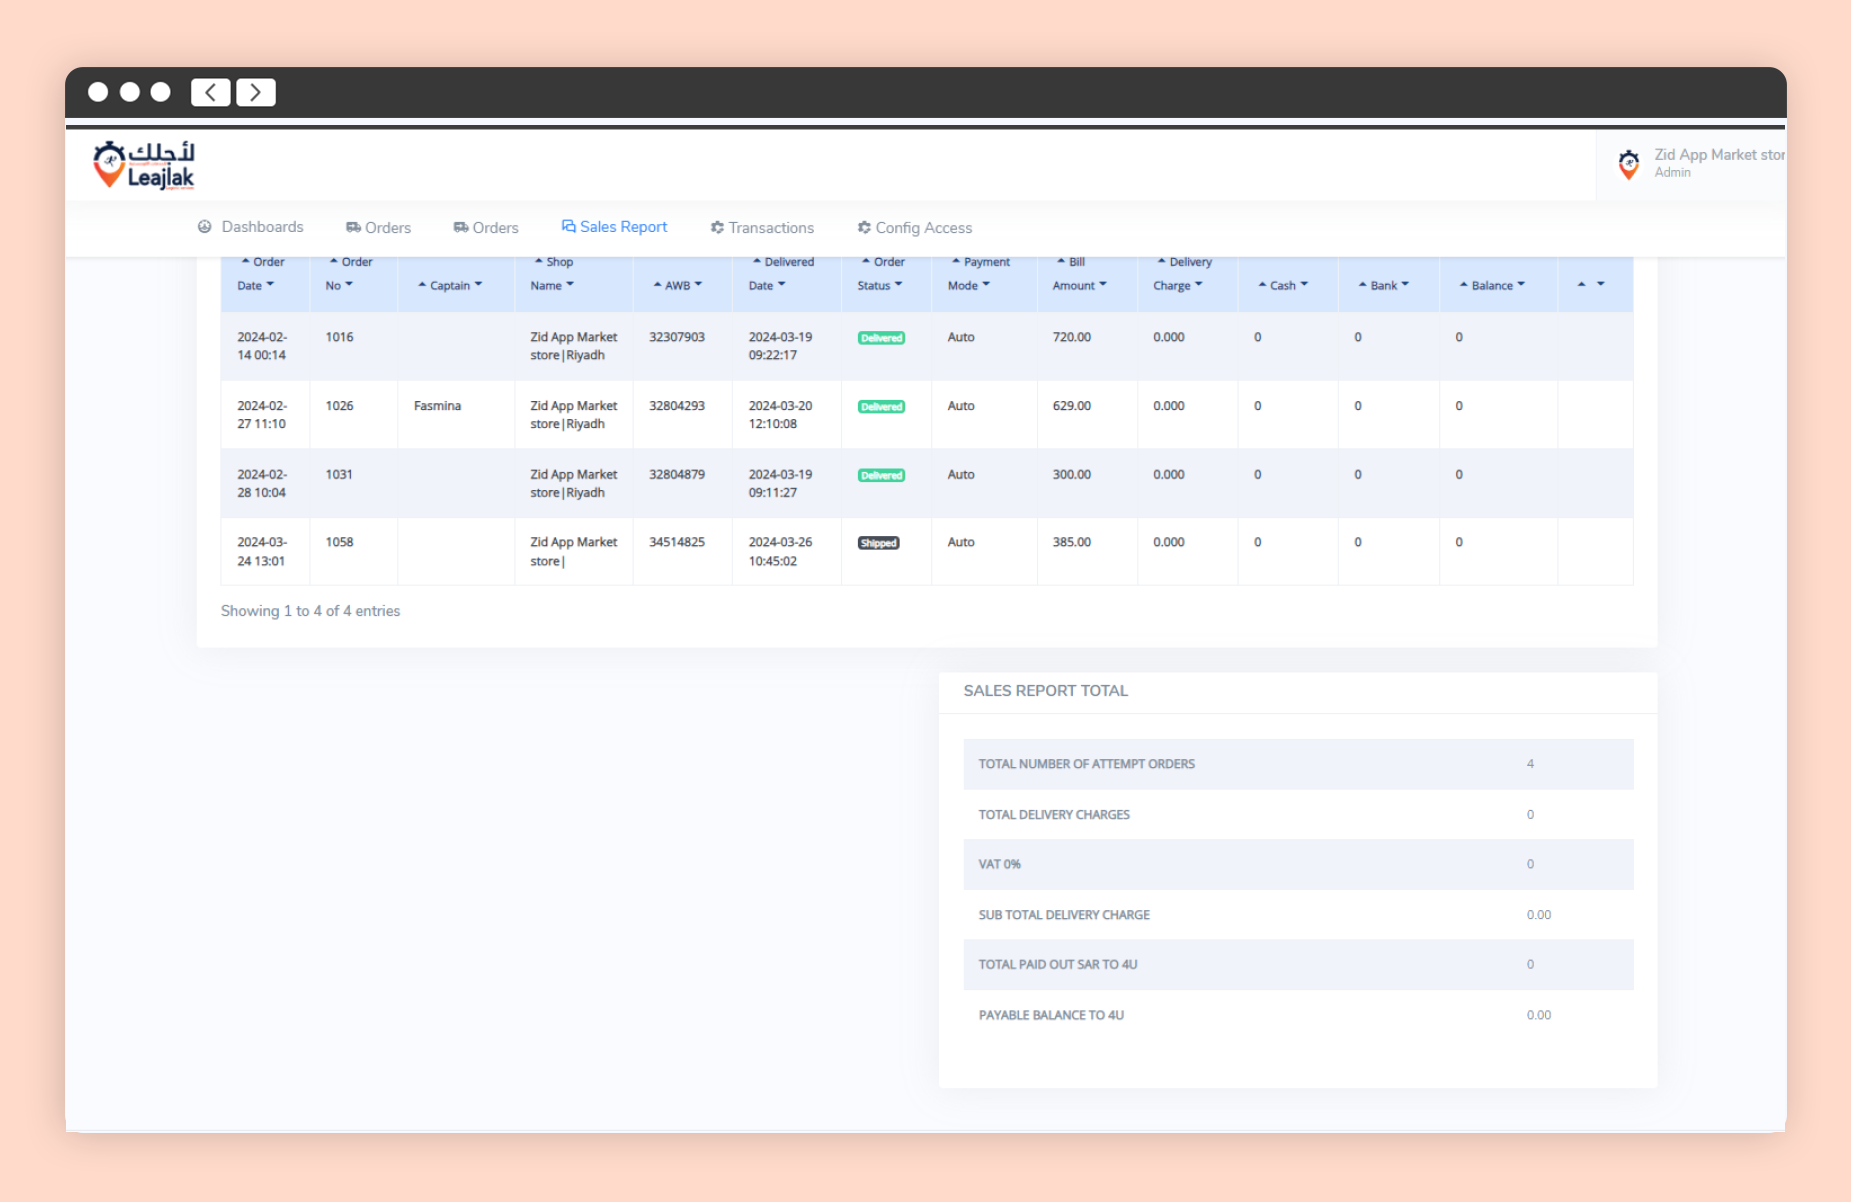Open the Dashboards menu item

point(262,227)
